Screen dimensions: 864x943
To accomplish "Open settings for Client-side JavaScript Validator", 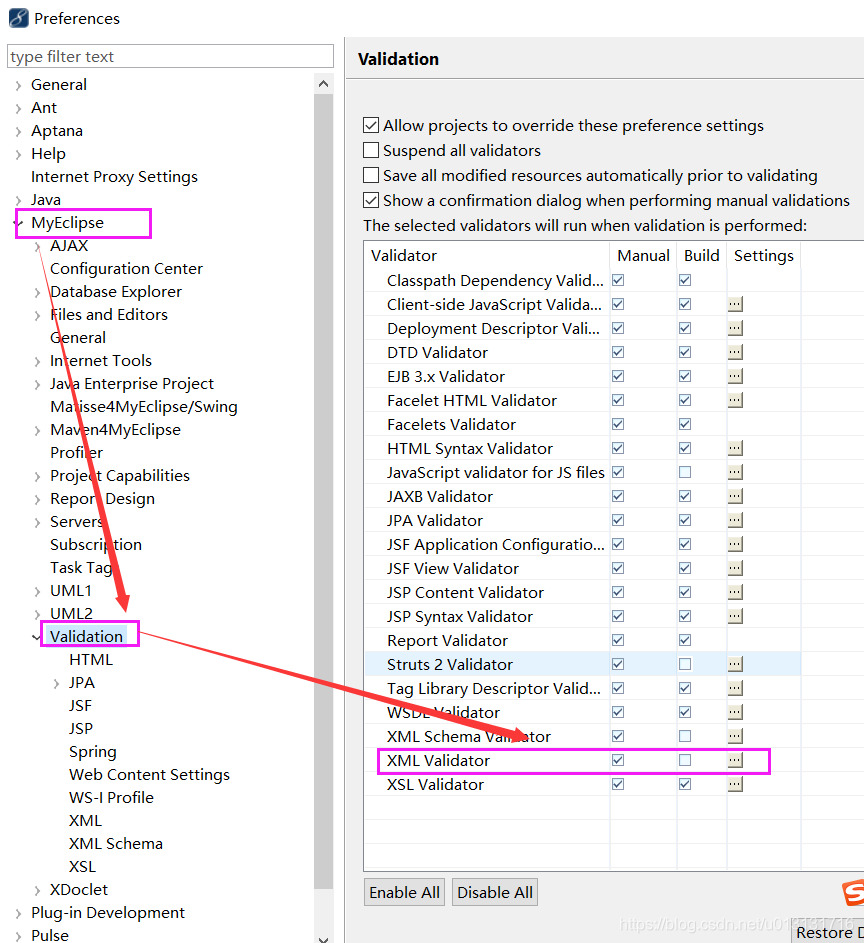I will click(x=735, y=304).
